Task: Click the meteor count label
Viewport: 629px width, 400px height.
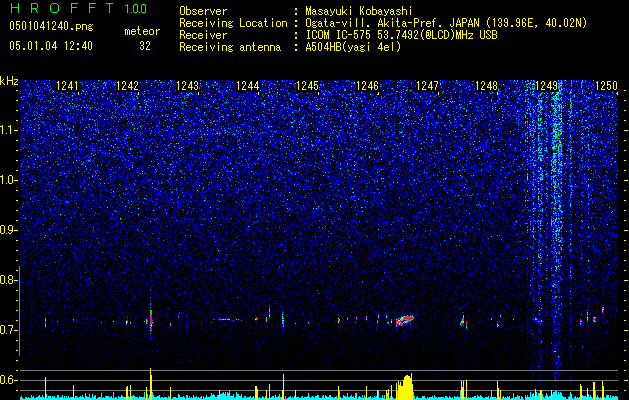Action: click(x=142, y=31)
